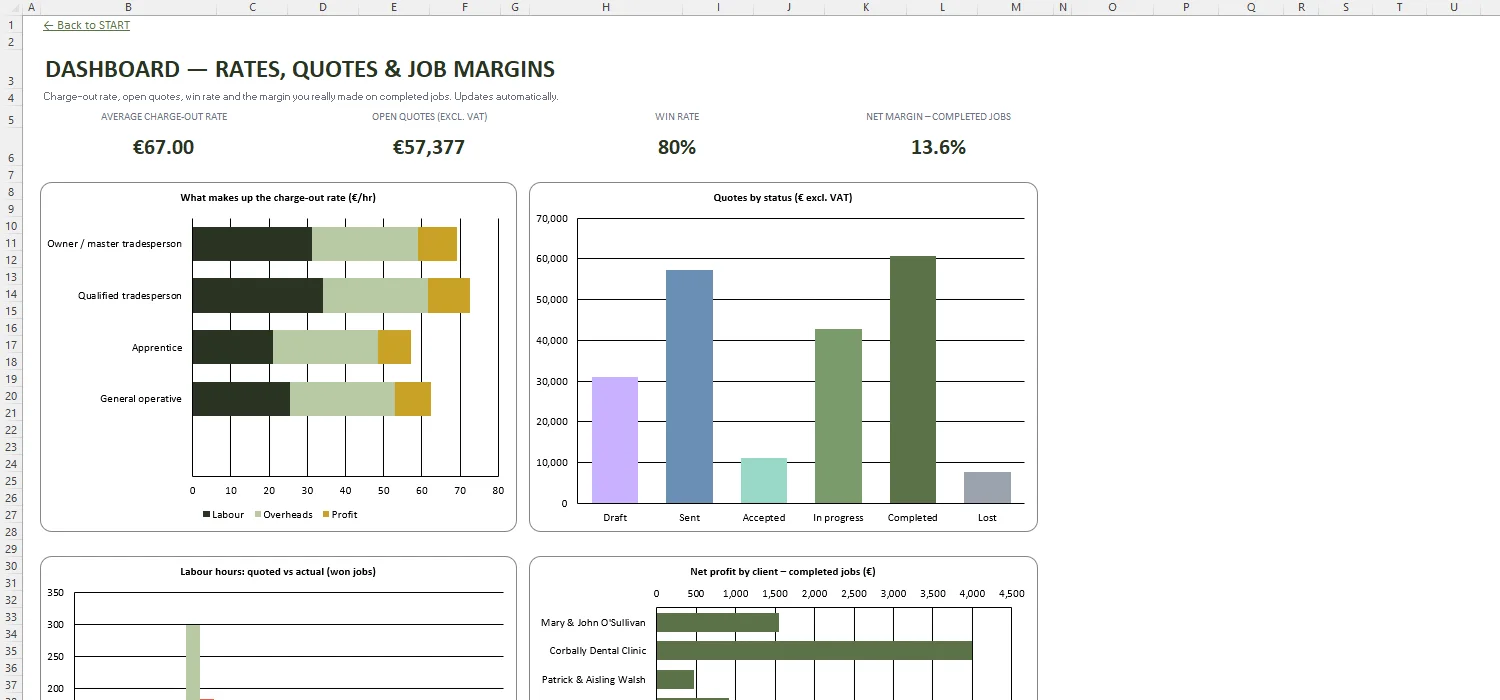
Task: Select the General operative Labour bar segment
Action: (x=241, y=399)
